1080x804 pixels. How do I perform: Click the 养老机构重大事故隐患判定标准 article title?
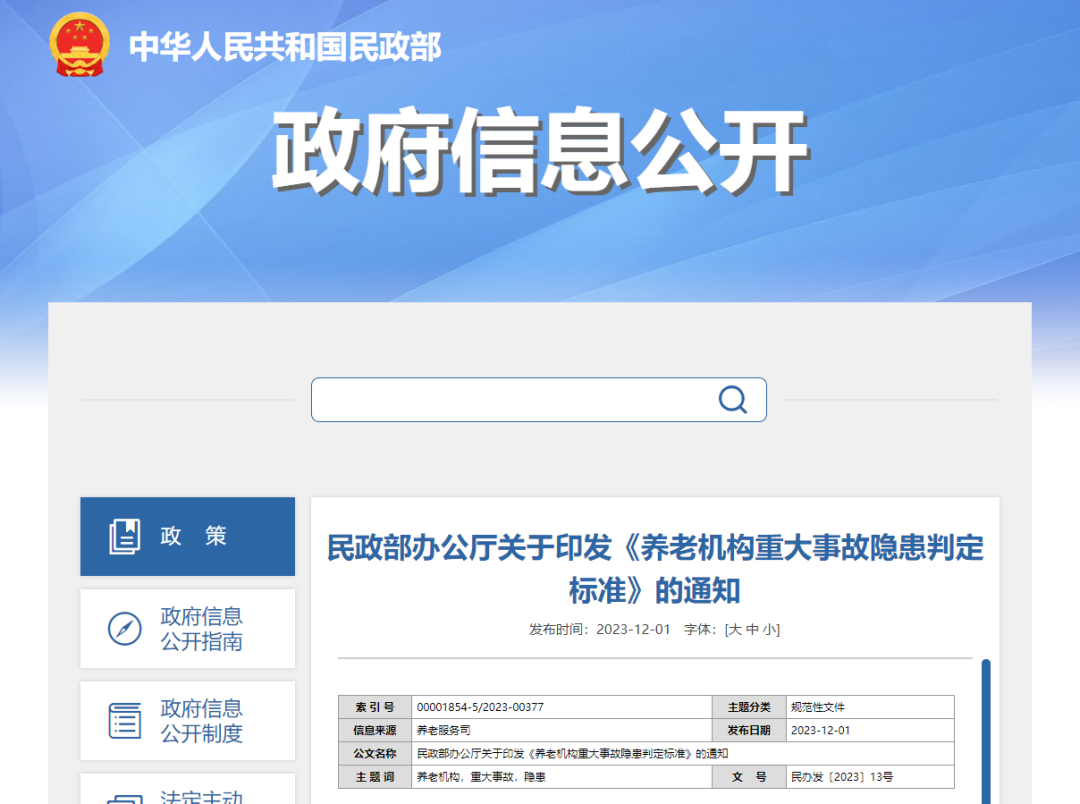click(x=655, y=568)
